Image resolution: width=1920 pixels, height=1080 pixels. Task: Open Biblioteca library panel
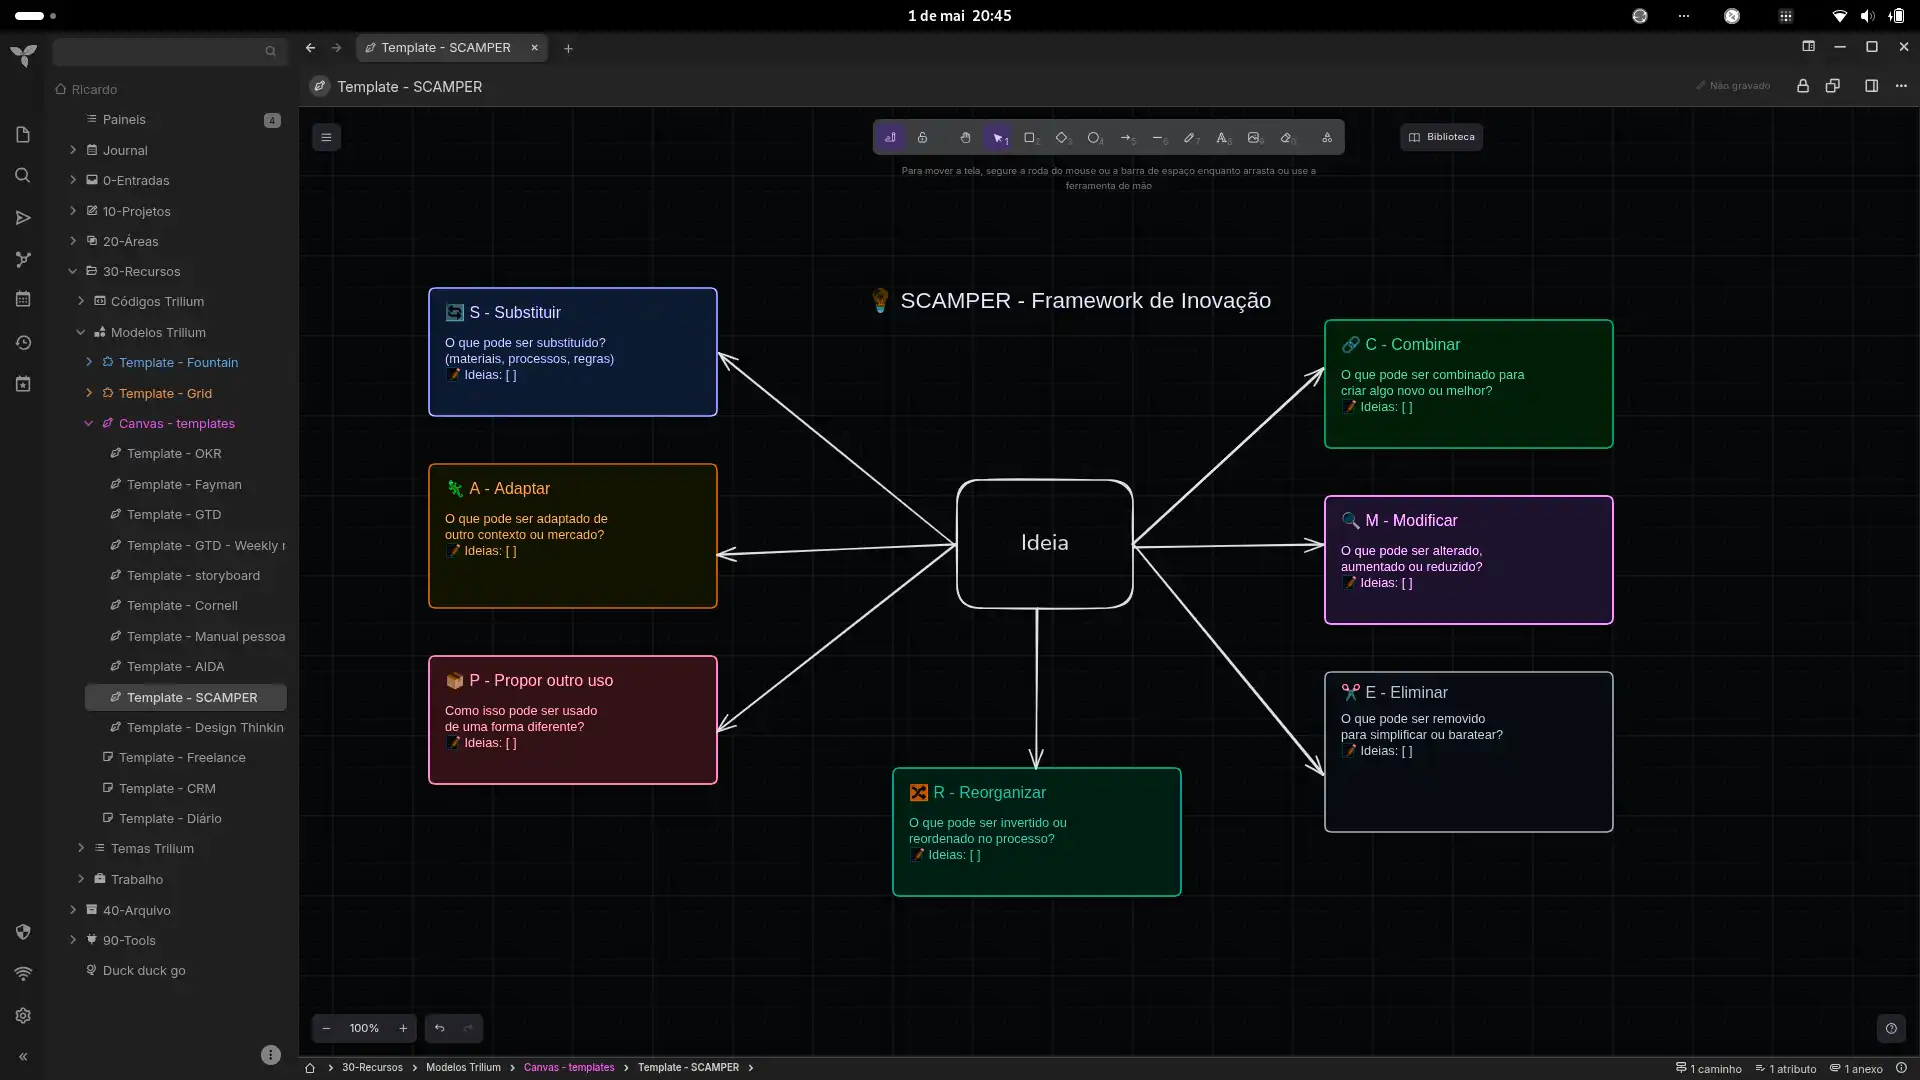coord(1441,137)
